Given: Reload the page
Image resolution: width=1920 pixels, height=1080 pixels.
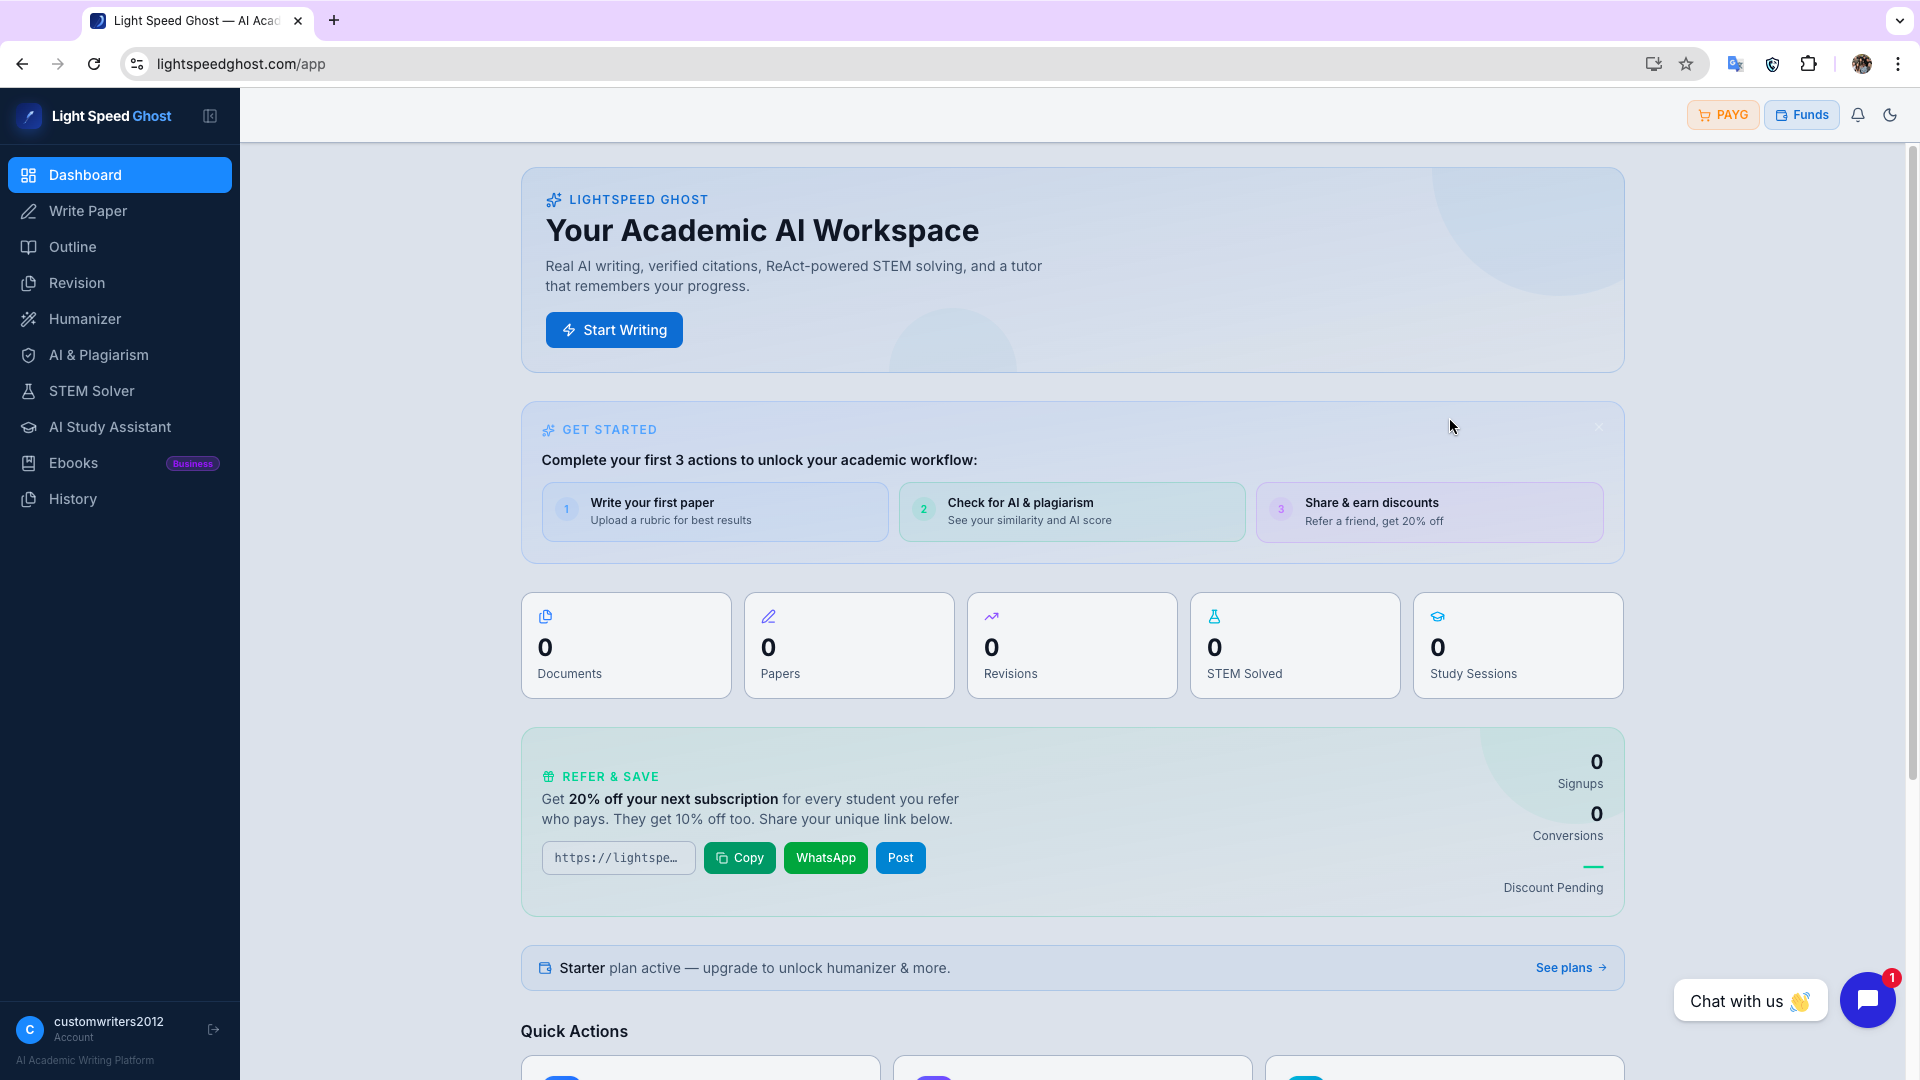Looking at the screenshot, I should click(x=94, y=64).
